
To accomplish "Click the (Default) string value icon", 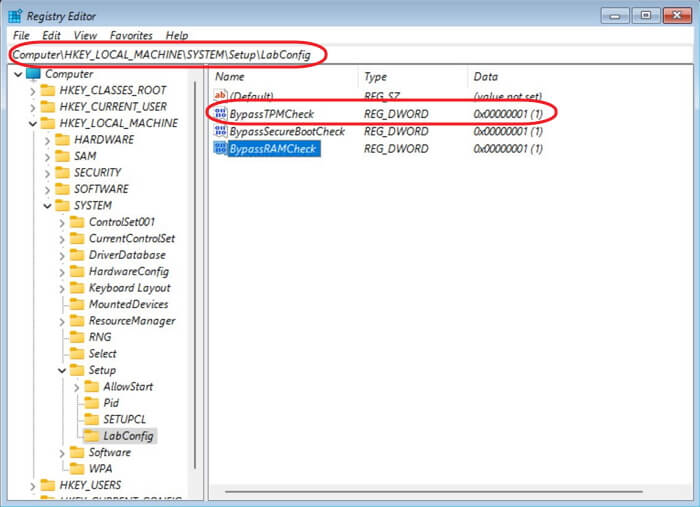I will [x=221, y=96].
